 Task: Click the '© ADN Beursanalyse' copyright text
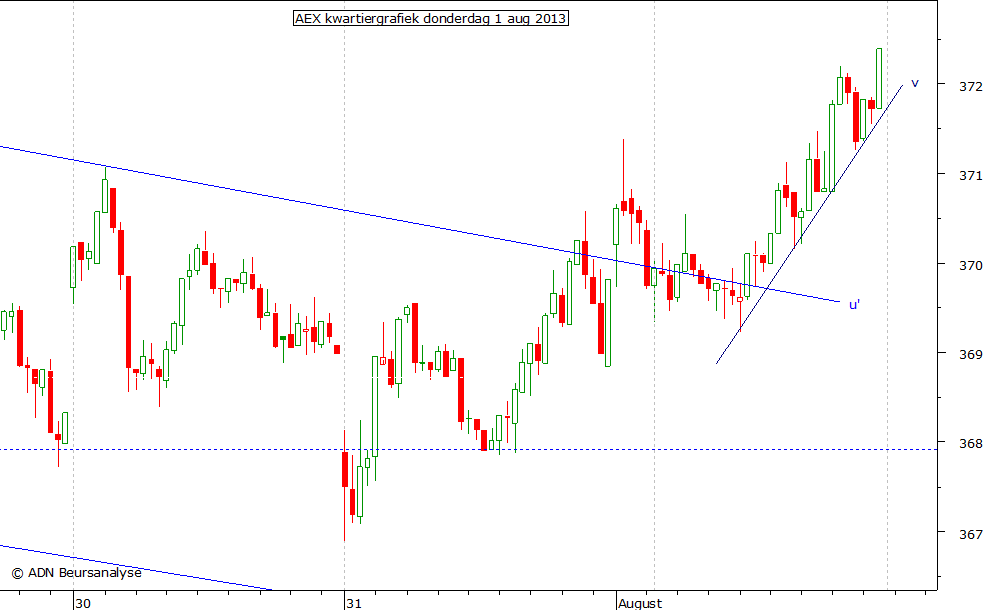pos(76,573)
